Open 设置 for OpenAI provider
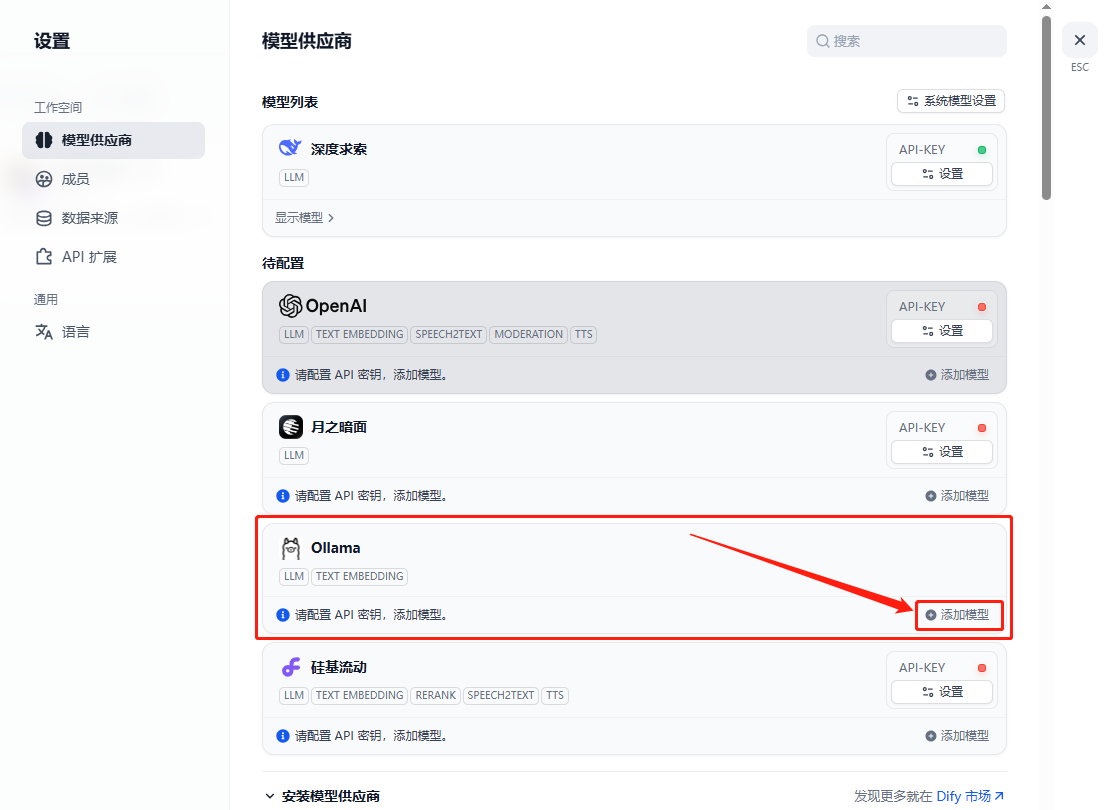The height and width of the screenshot is (810, 1111). (942, 331)
